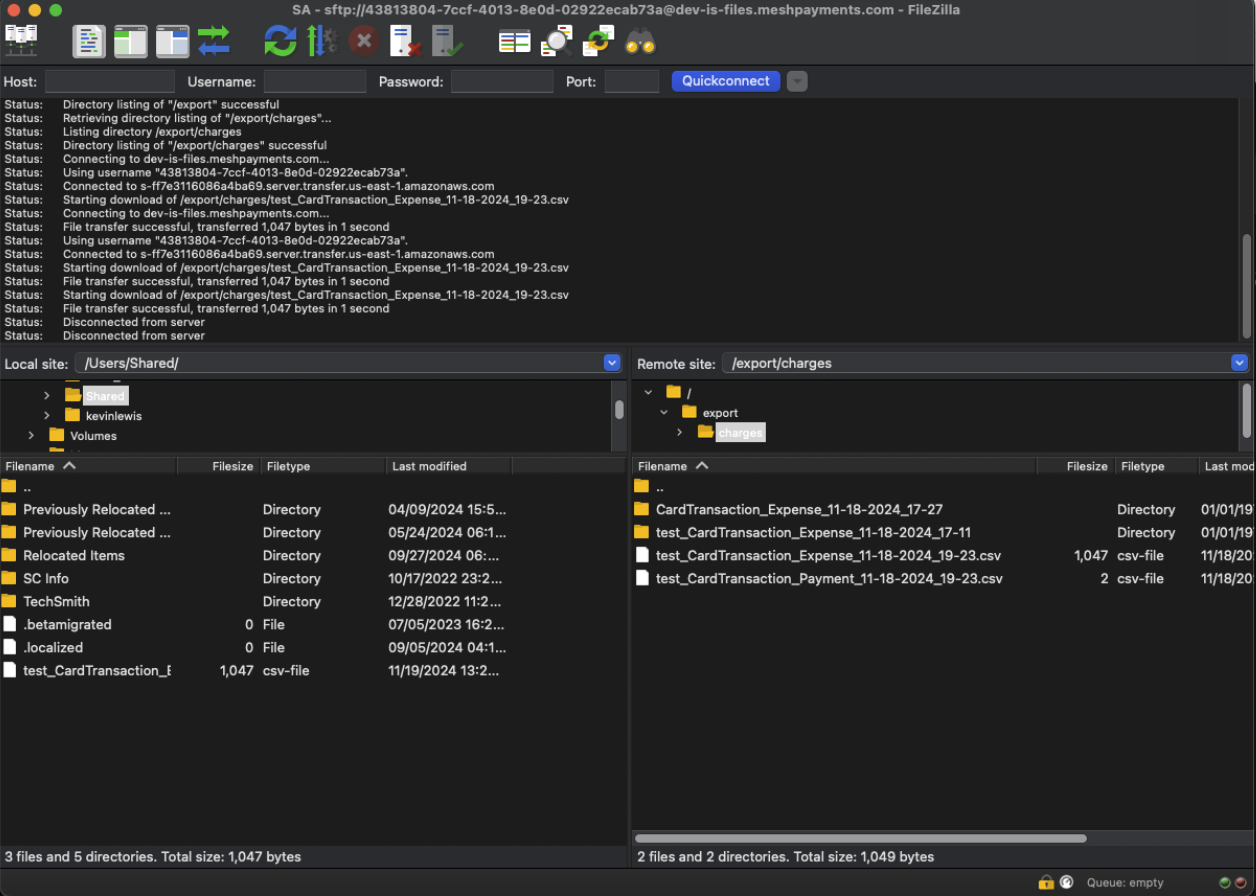Select Previously Relocated folder modified 04/09/2024

[x=312, y=509]
